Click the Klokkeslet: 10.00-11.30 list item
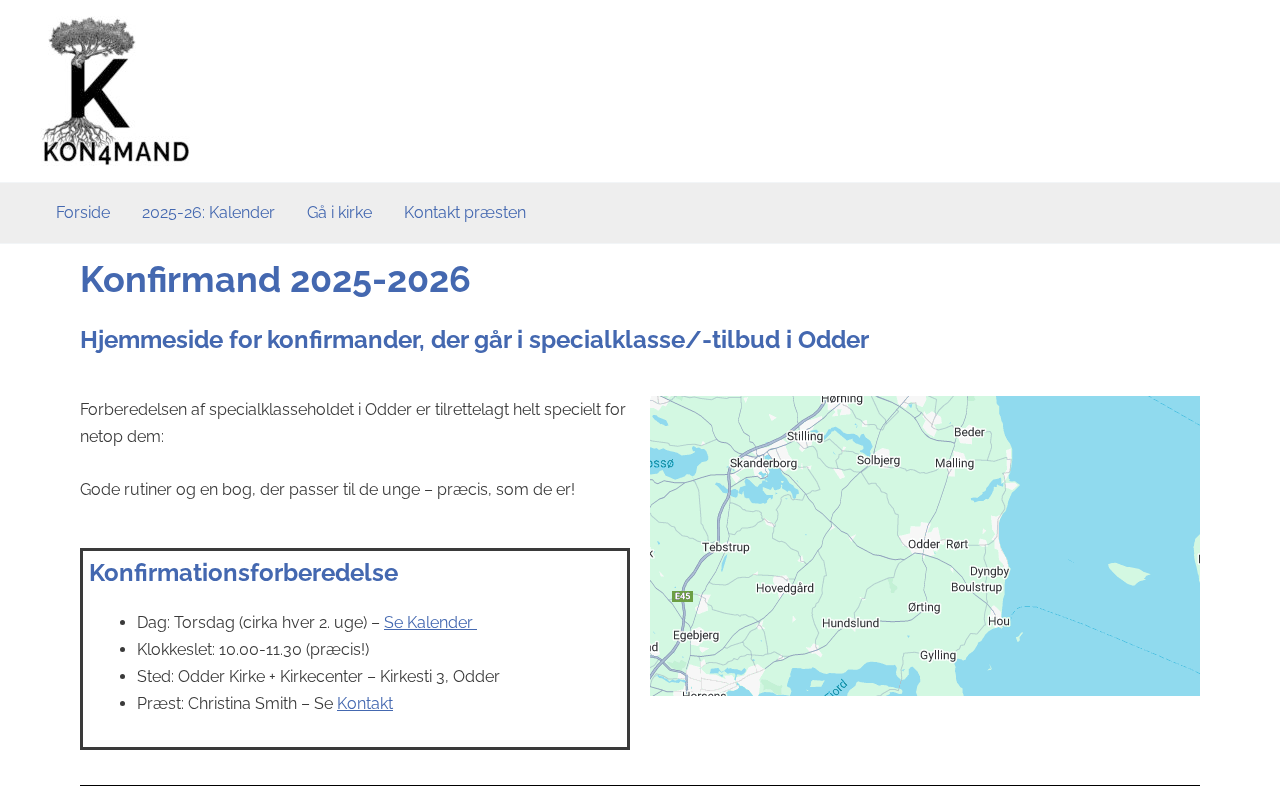 pos(253,649)
